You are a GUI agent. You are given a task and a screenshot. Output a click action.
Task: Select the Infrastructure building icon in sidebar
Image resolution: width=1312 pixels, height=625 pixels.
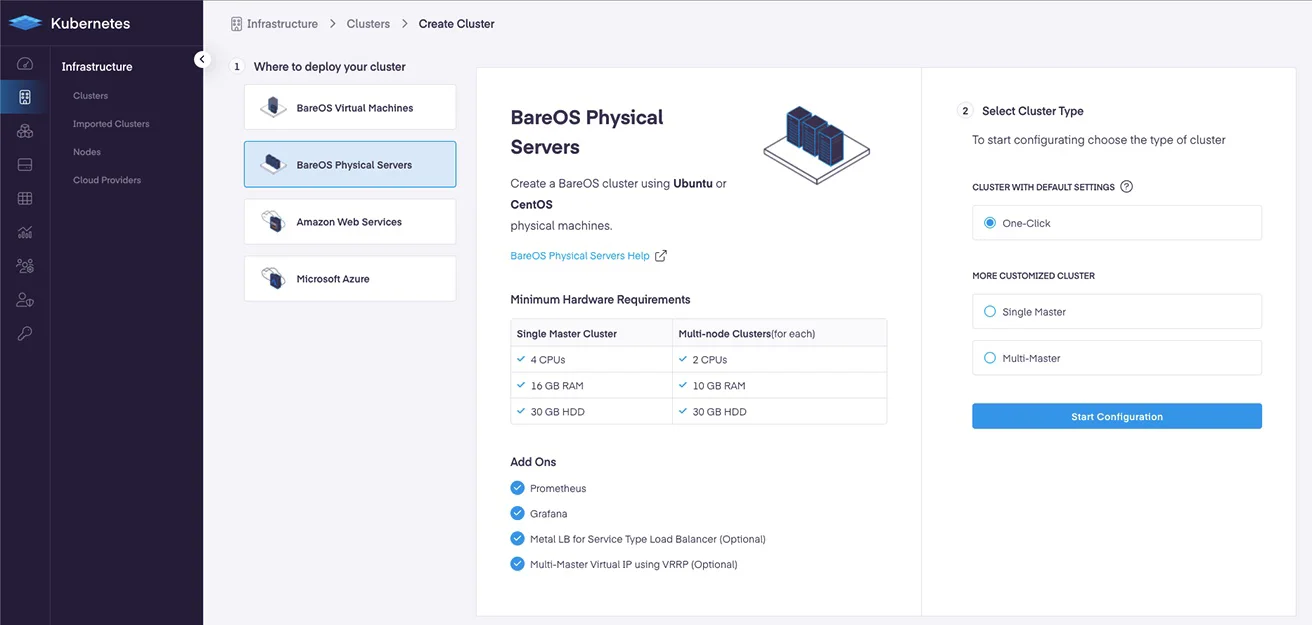coord(25,97)
